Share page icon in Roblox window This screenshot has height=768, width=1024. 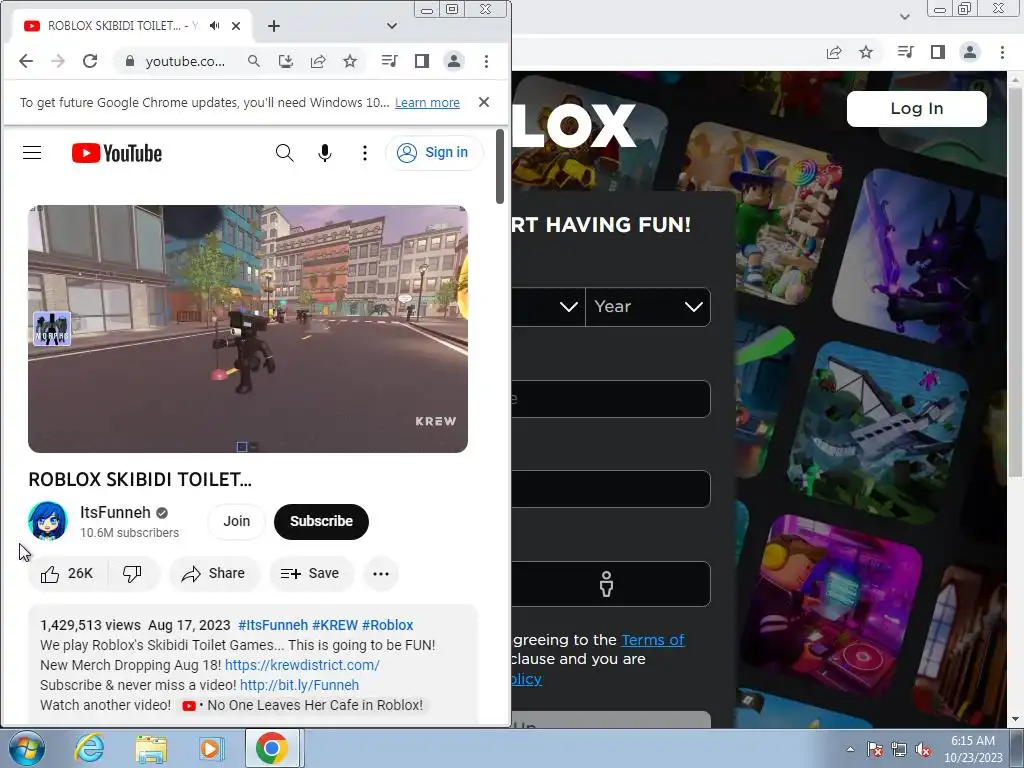[x=834, y=52]
